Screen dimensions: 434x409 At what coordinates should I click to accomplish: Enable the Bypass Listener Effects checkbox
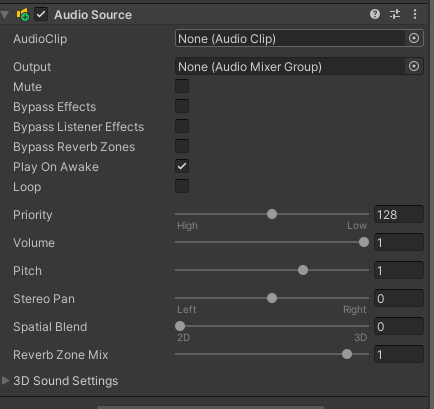tap(182, 126)
